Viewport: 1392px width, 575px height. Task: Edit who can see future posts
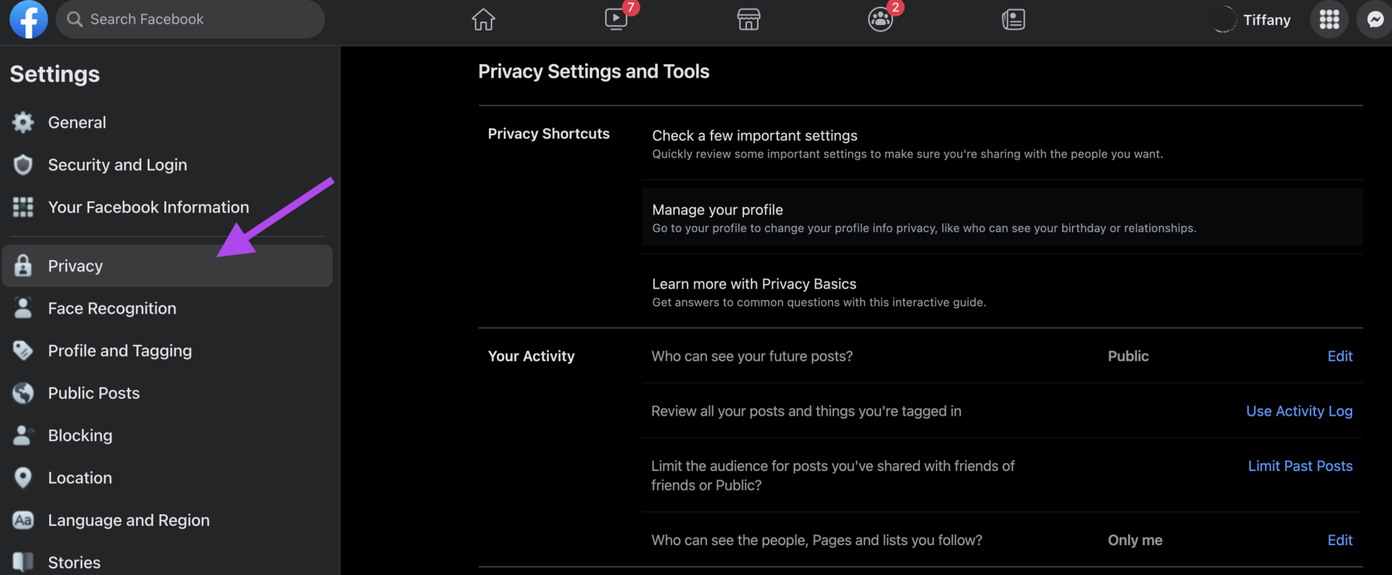click(x=1340, y=356)
